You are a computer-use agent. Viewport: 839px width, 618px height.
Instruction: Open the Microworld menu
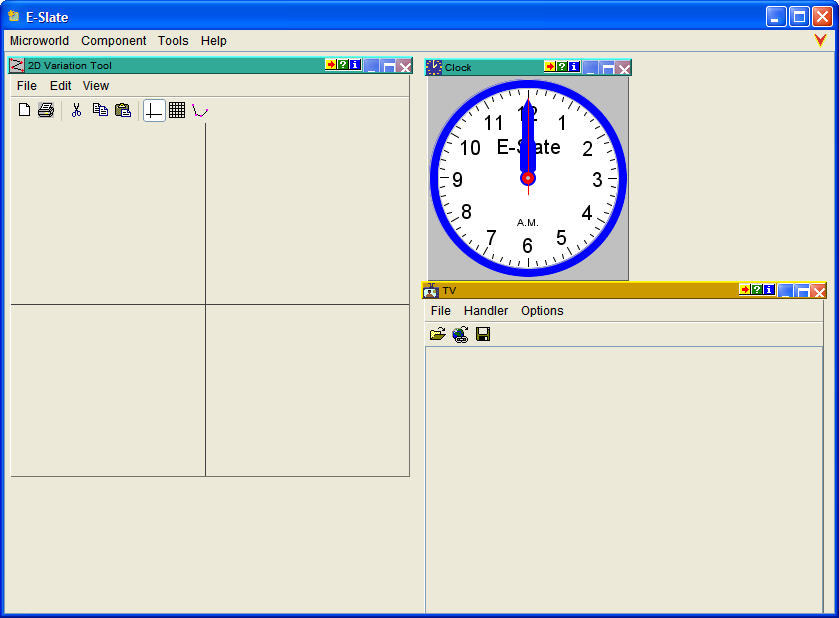point(39,41)
